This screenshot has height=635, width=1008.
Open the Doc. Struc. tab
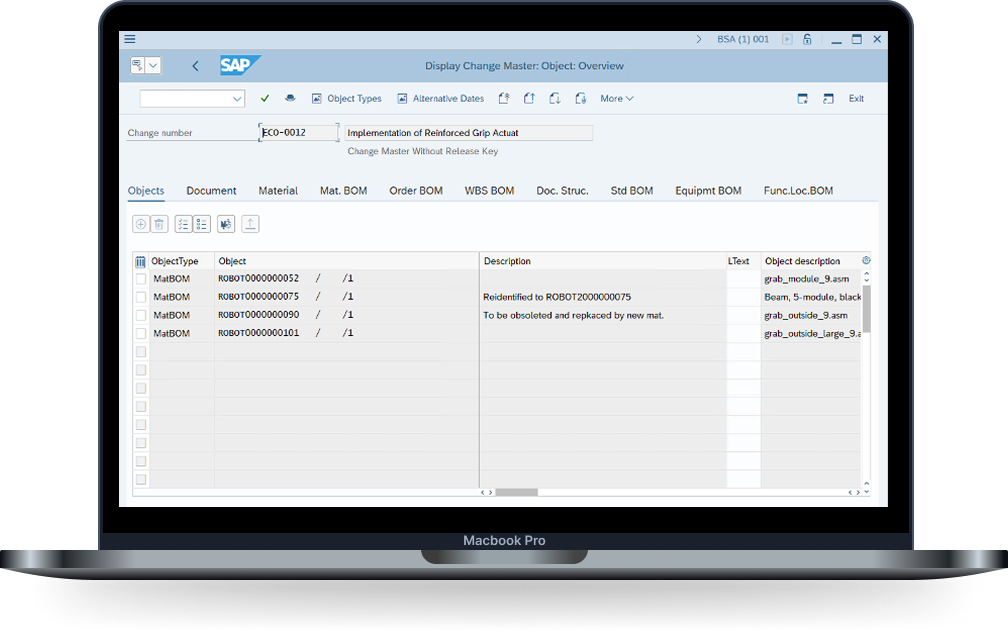562,191
